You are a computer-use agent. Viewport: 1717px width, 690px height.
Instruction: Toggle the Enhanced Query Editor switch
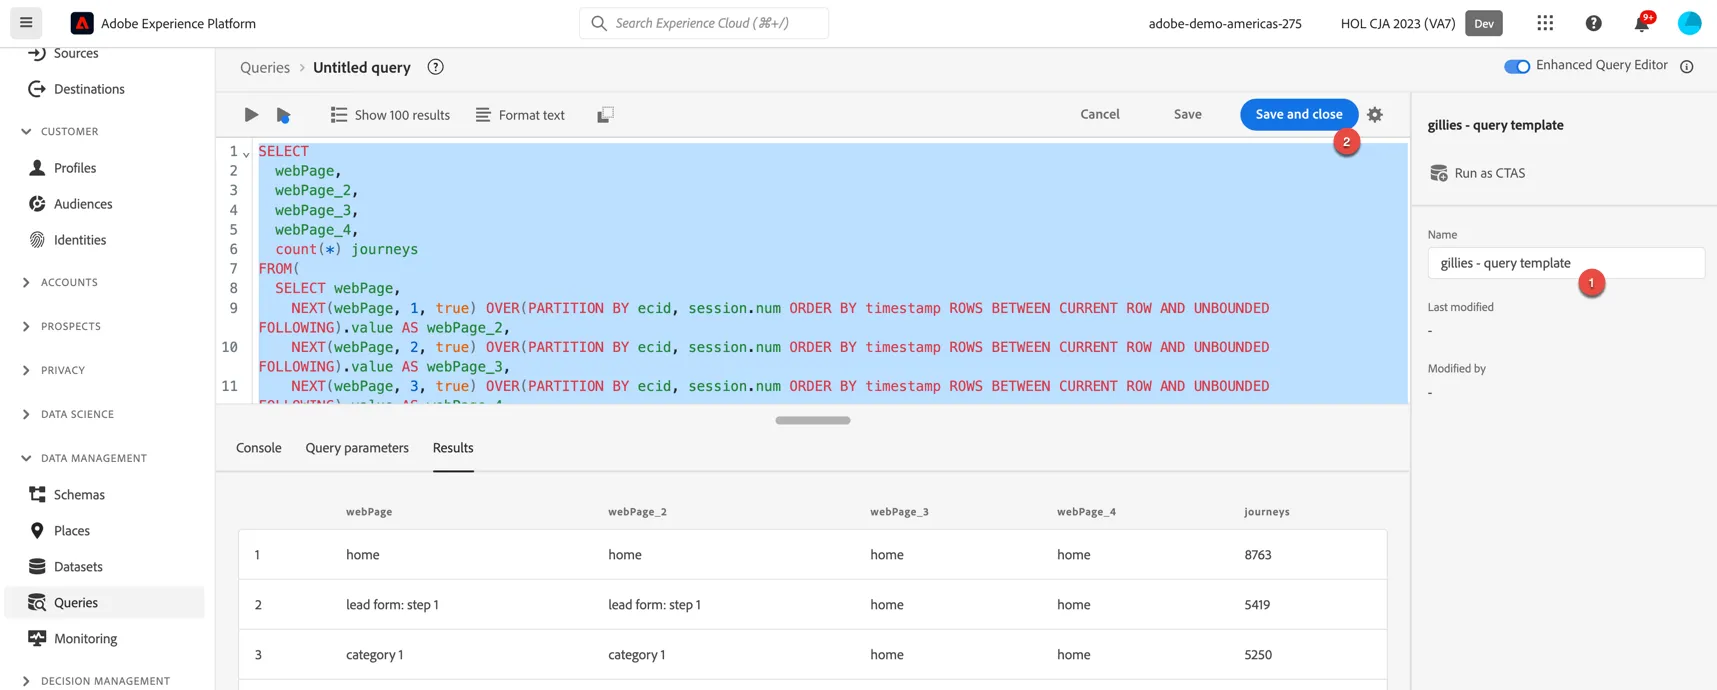(x=1517, y=66)
